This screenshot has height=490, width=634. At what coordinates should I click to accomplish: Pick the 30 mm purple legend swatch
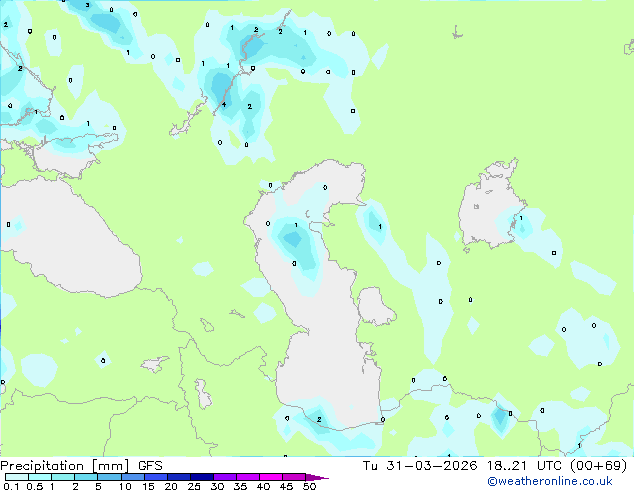[224, 477]
